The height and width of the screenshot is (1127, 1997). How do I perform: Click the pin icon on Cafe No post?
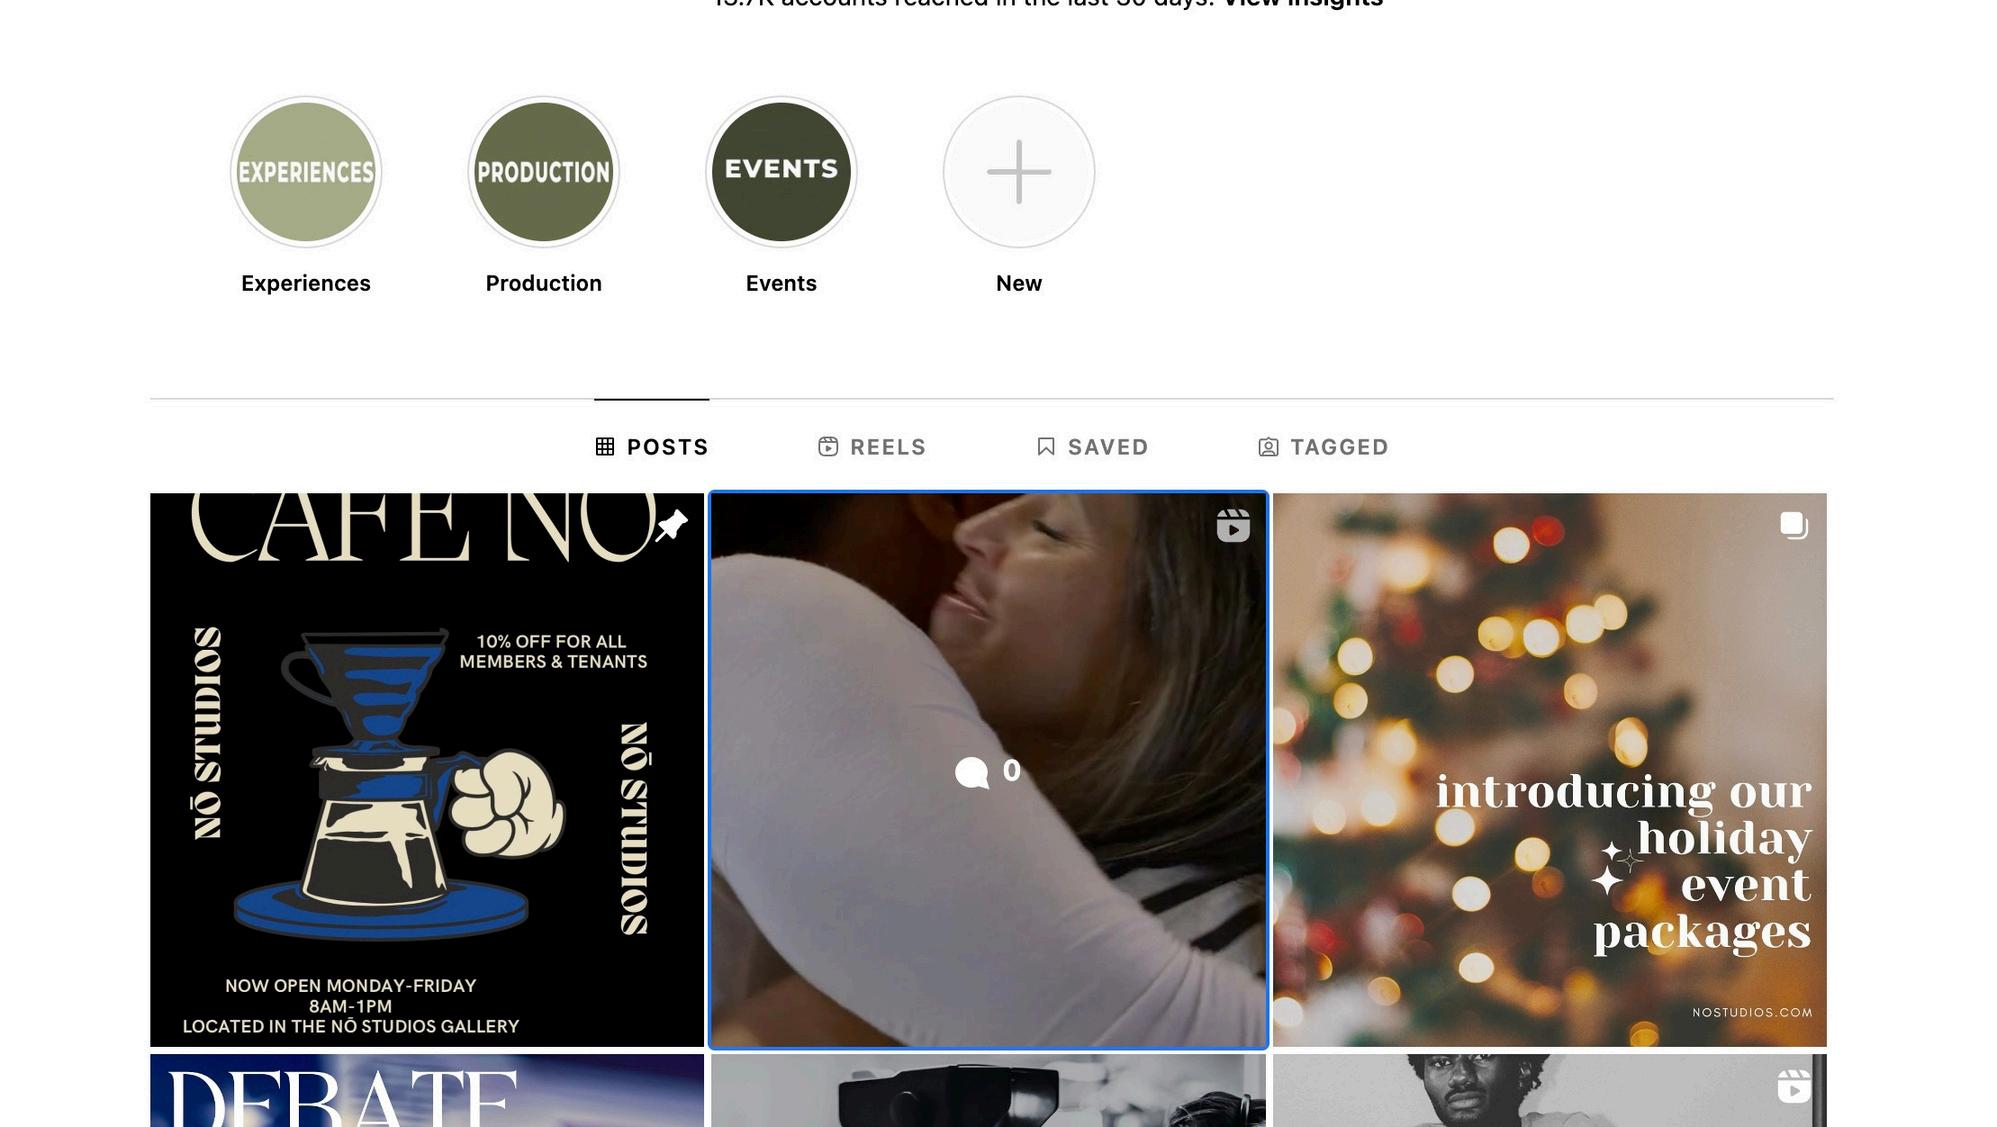click(671, 525)
